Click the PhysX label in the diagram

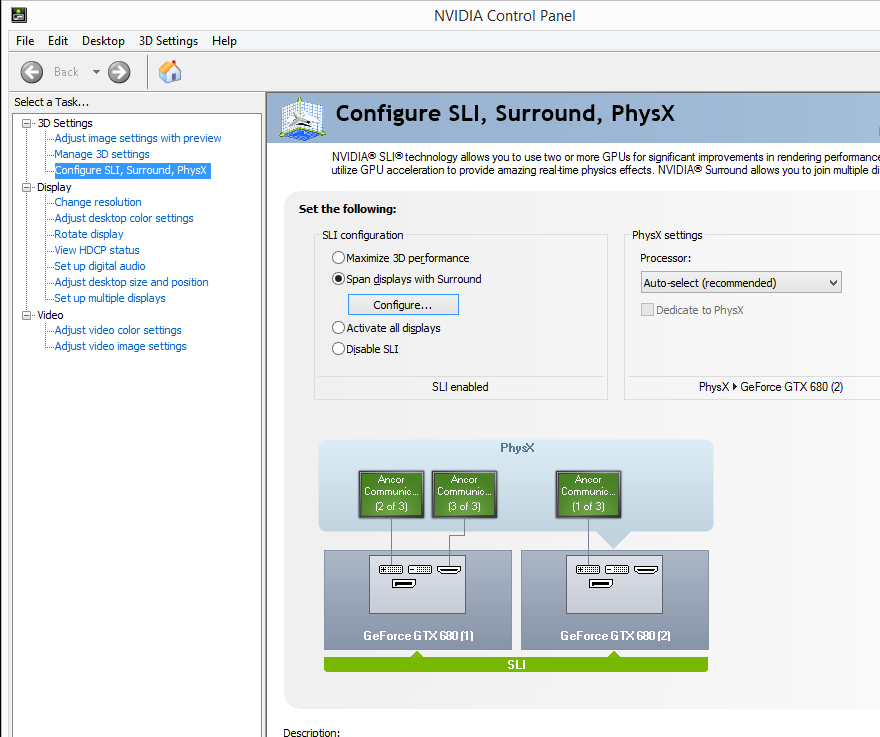pyautogui.click(x=517, y=447)
